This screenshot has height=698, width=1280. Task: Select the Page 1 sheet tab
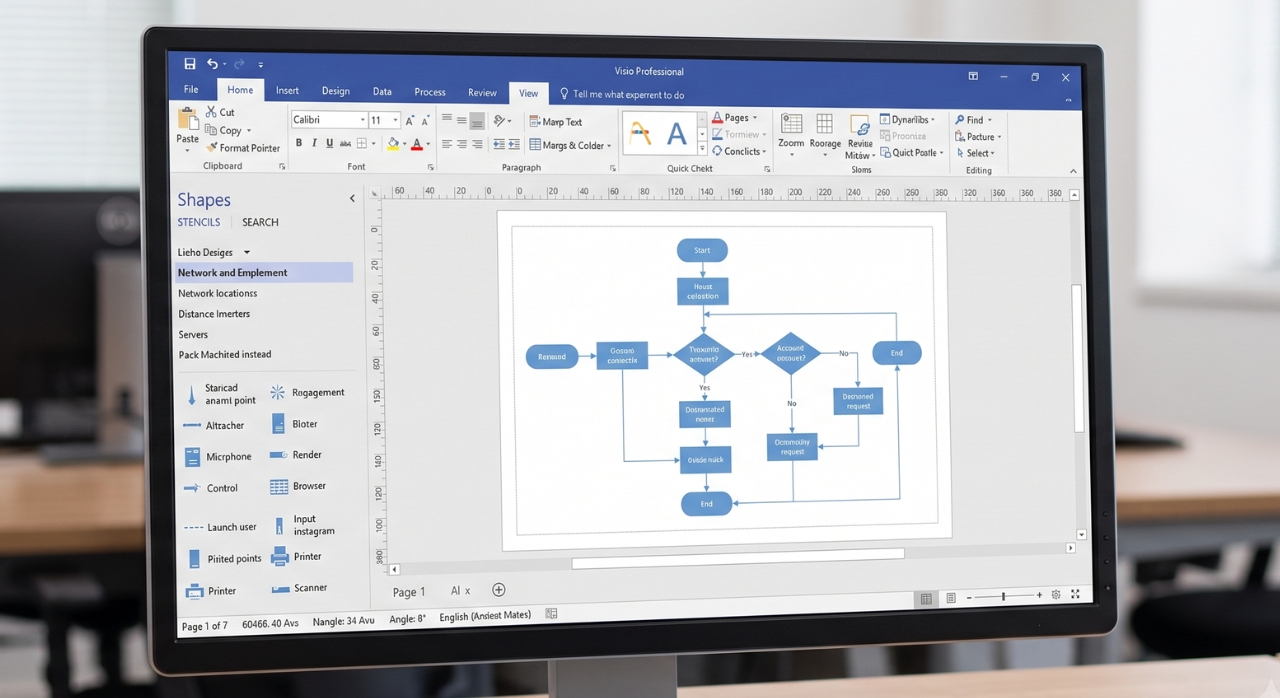tap(409, 592)
